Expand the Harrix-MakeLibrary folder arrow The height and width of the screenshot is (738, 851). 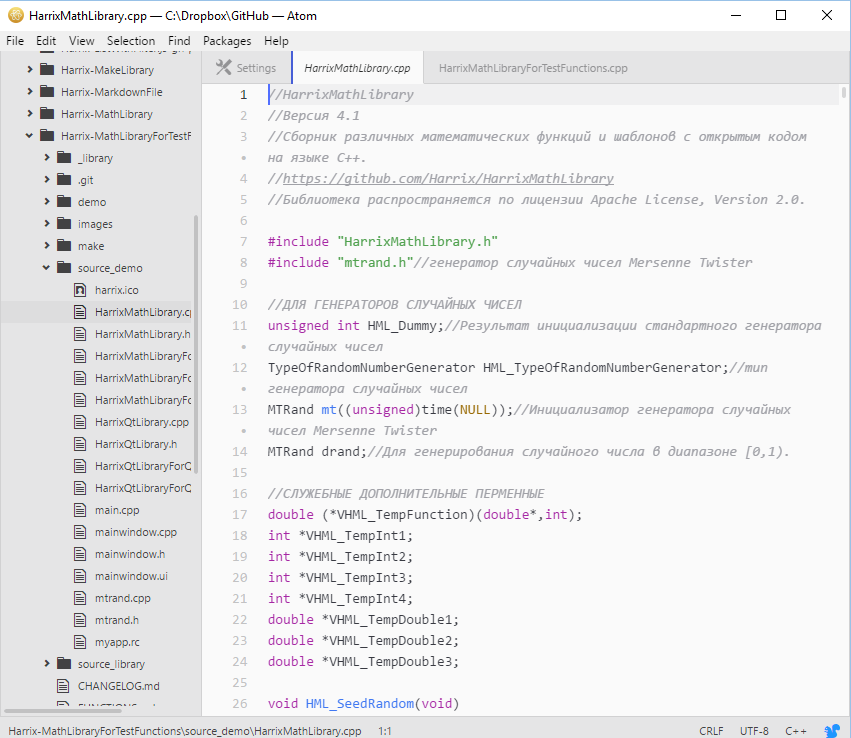(x=30, y=69)
